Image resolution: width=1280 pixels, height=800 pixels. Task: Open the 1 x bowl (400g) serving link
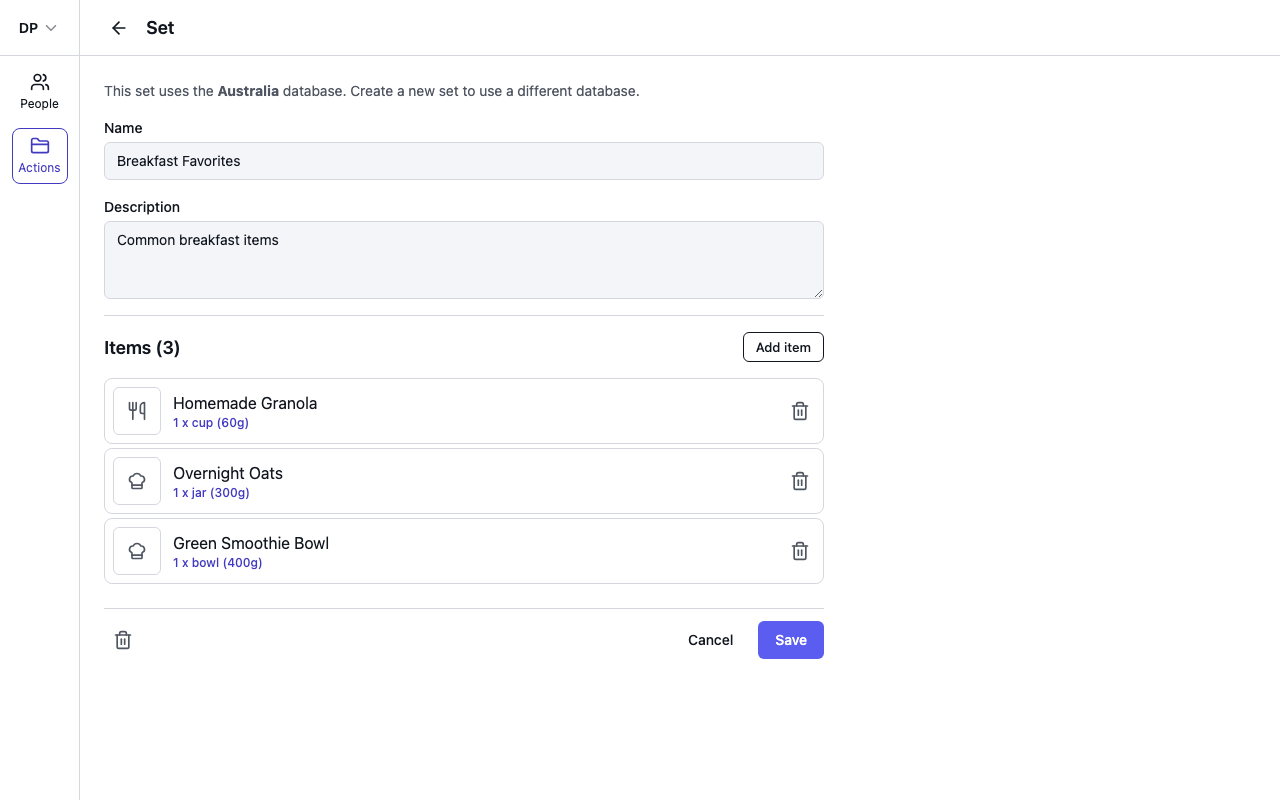(218, 563)
